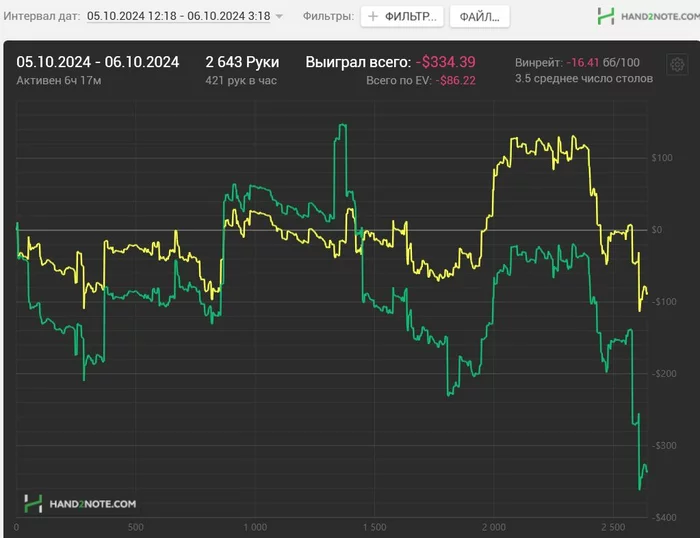Click the plus icon on the add filter button

tap(373, 17)
